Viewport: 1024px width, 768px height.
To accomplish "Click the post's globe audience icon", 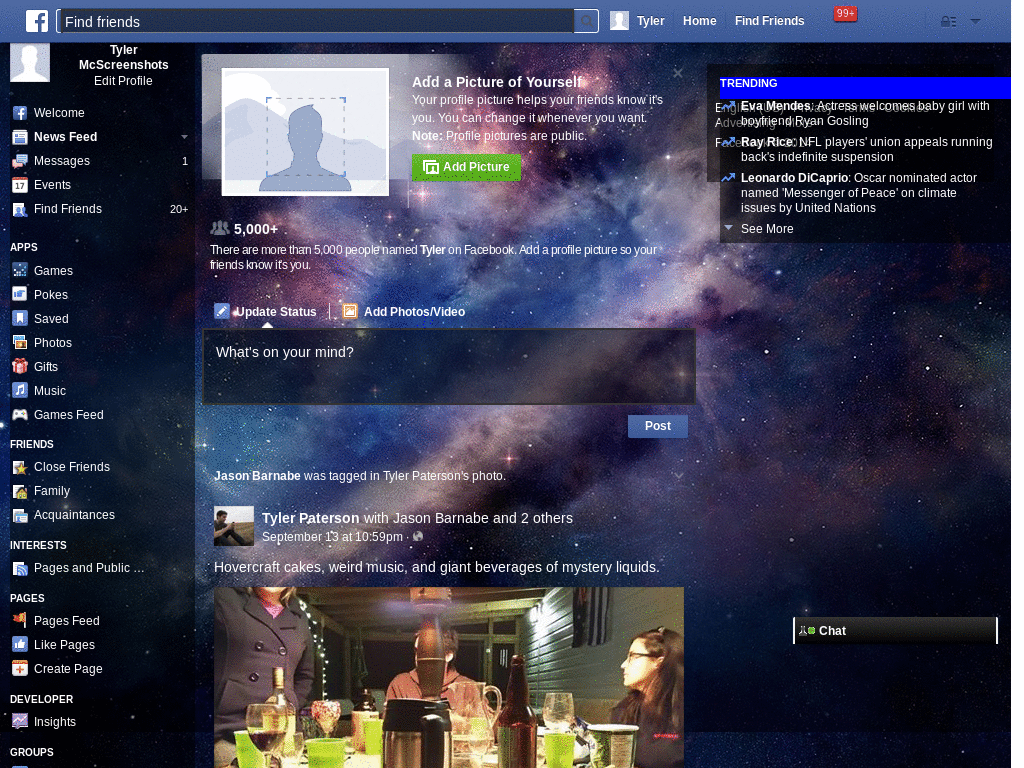I will click(x=418, y=537).
